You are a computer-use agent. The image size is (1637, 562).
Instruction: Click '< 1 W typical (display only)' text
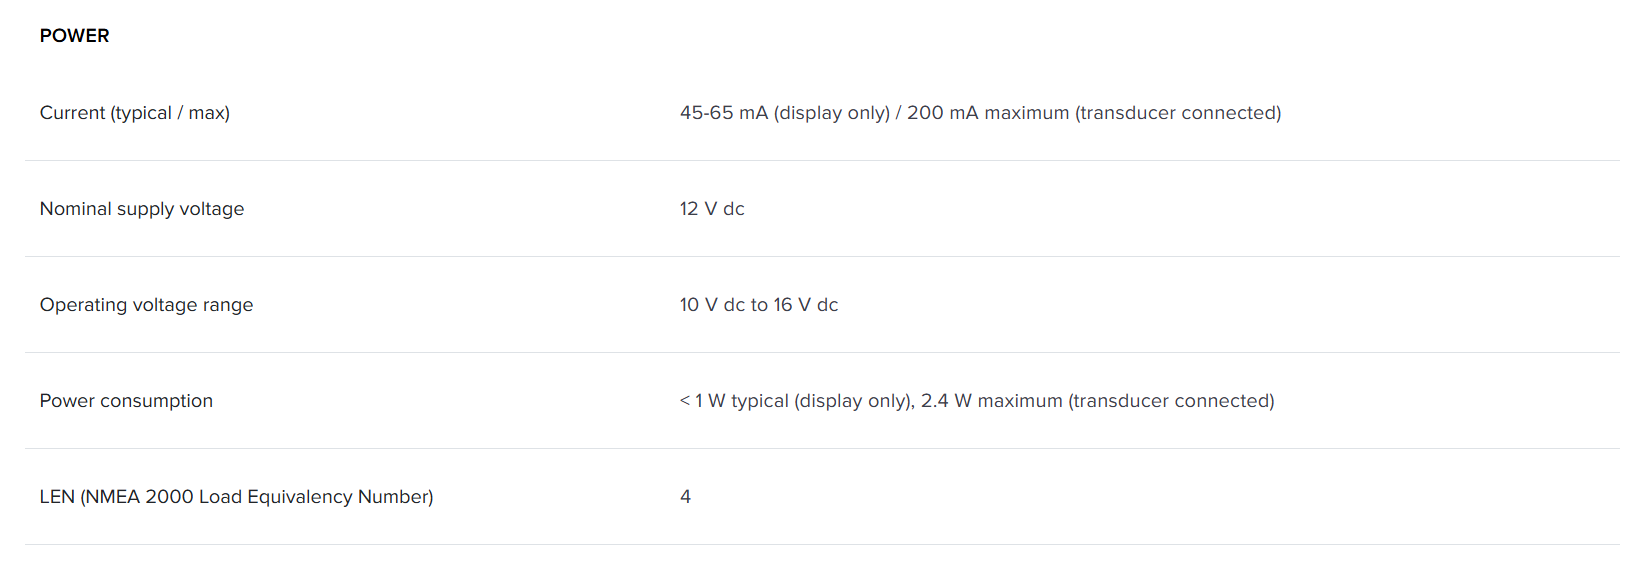click(x=796, y=401)
